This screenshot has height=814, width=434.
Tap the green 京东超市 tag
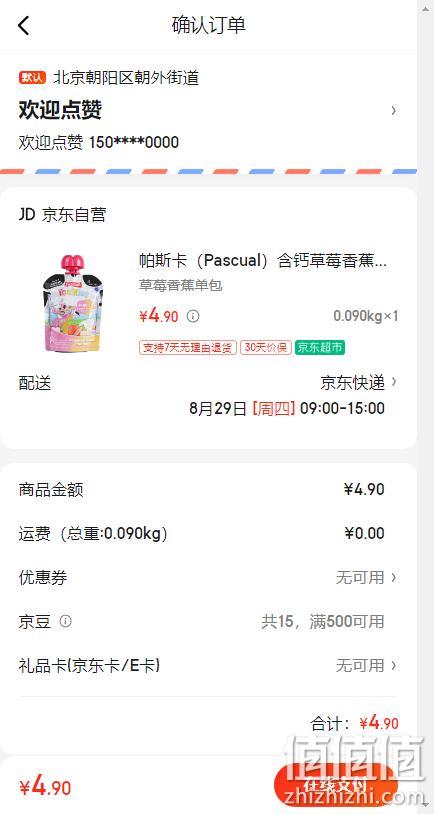tap(320, 347)
